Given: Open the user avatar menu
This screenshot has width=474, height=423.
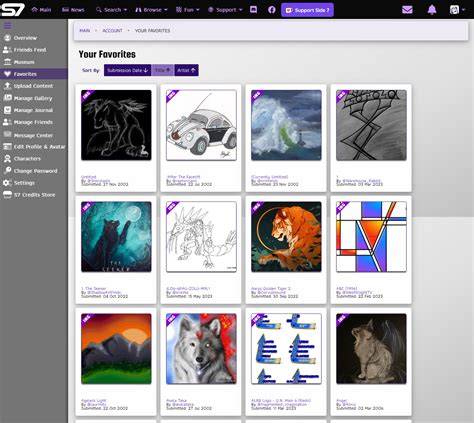Looking at the screenshot, I should pos(457,10).
